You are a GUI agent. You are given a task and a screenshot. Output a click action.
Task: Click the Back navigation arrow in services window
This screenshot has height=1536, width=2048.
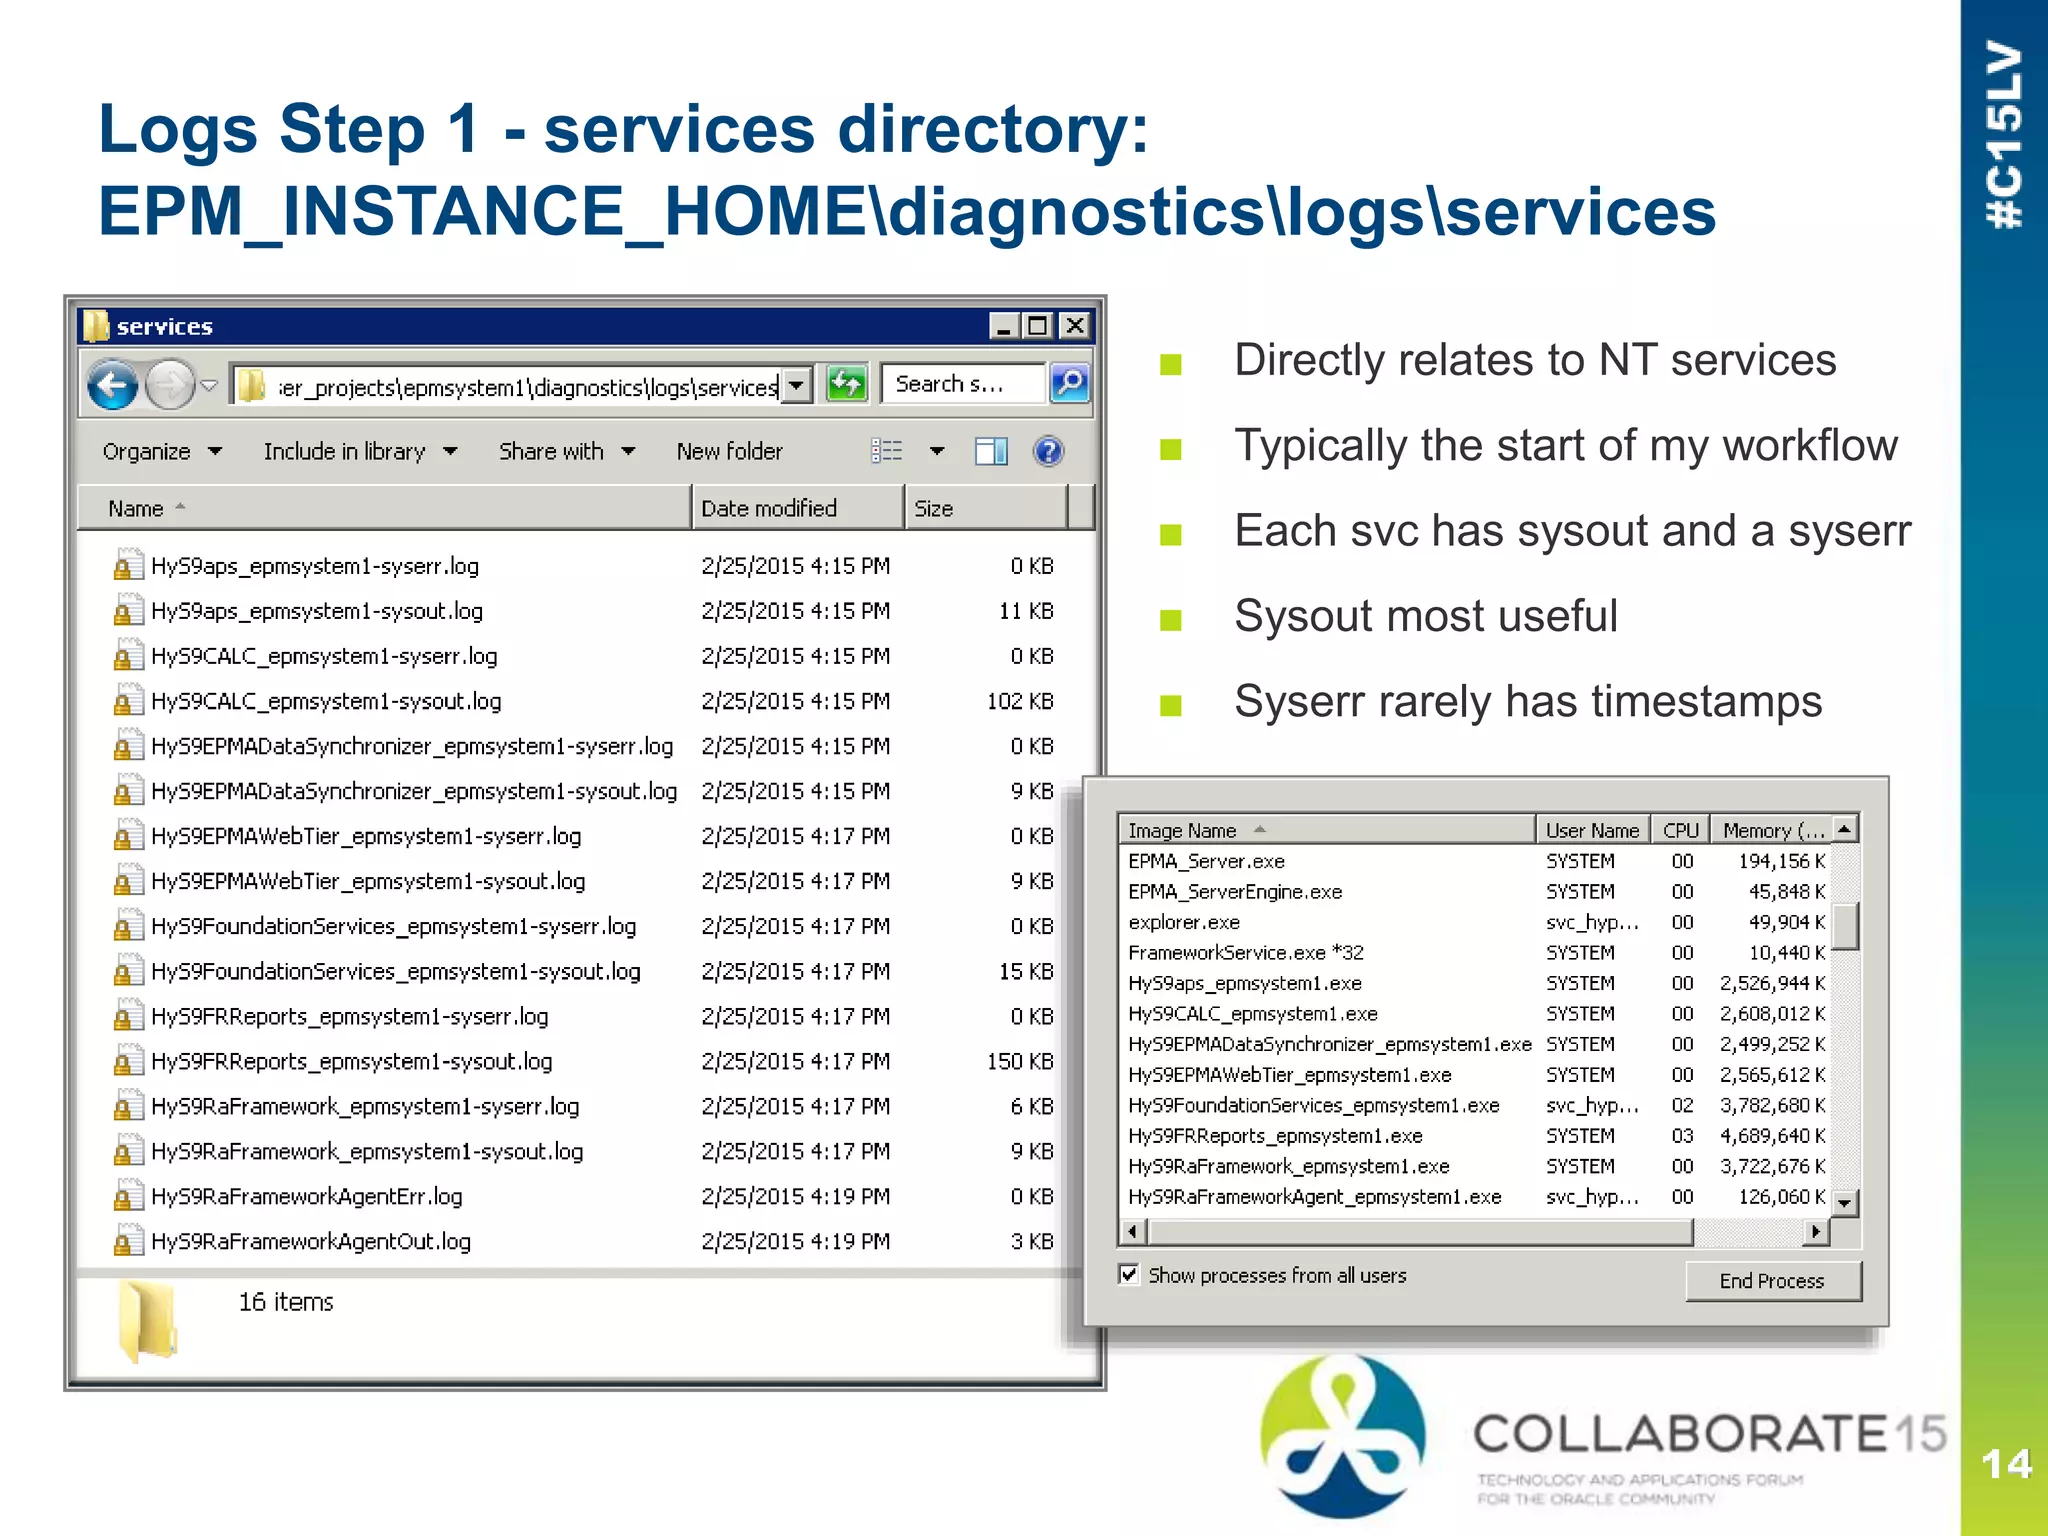click(x=112, y=385)
